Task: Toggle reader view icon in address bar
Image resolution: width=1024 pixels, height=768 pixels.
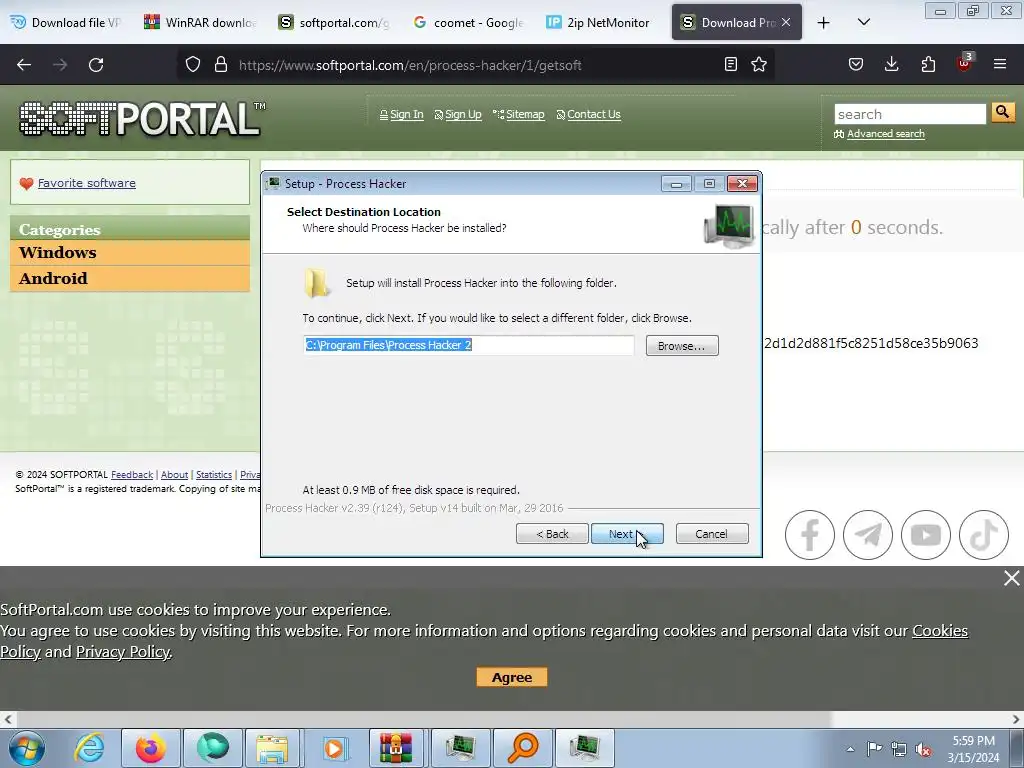Action: pyautogui.click(x=731, y=64)
